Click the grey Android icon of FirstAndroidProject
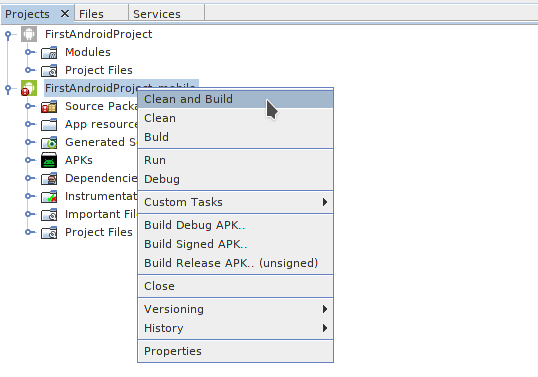This screenshot has width=538, height=377. 29,34
